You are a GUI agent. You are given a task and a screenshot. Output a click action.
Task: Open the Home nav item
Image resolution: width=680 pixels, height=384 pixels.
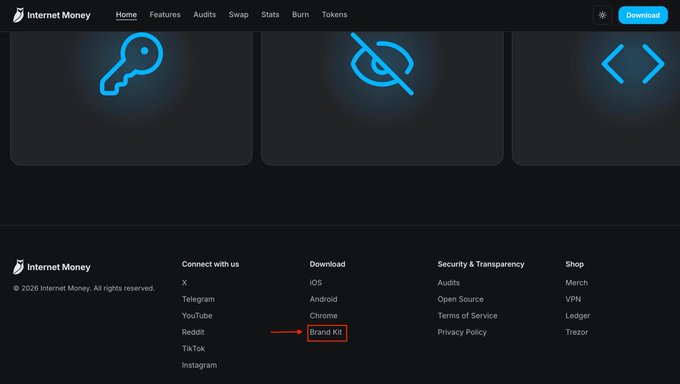tap(126, 15)
